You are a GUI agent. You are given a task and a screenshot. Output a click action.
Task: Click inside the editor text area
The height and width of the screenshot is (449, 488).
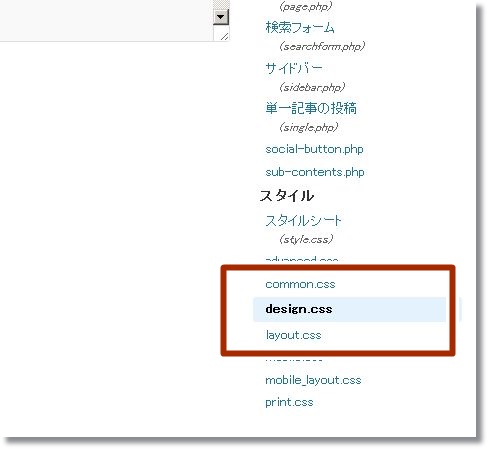click(x=106, y=20)
